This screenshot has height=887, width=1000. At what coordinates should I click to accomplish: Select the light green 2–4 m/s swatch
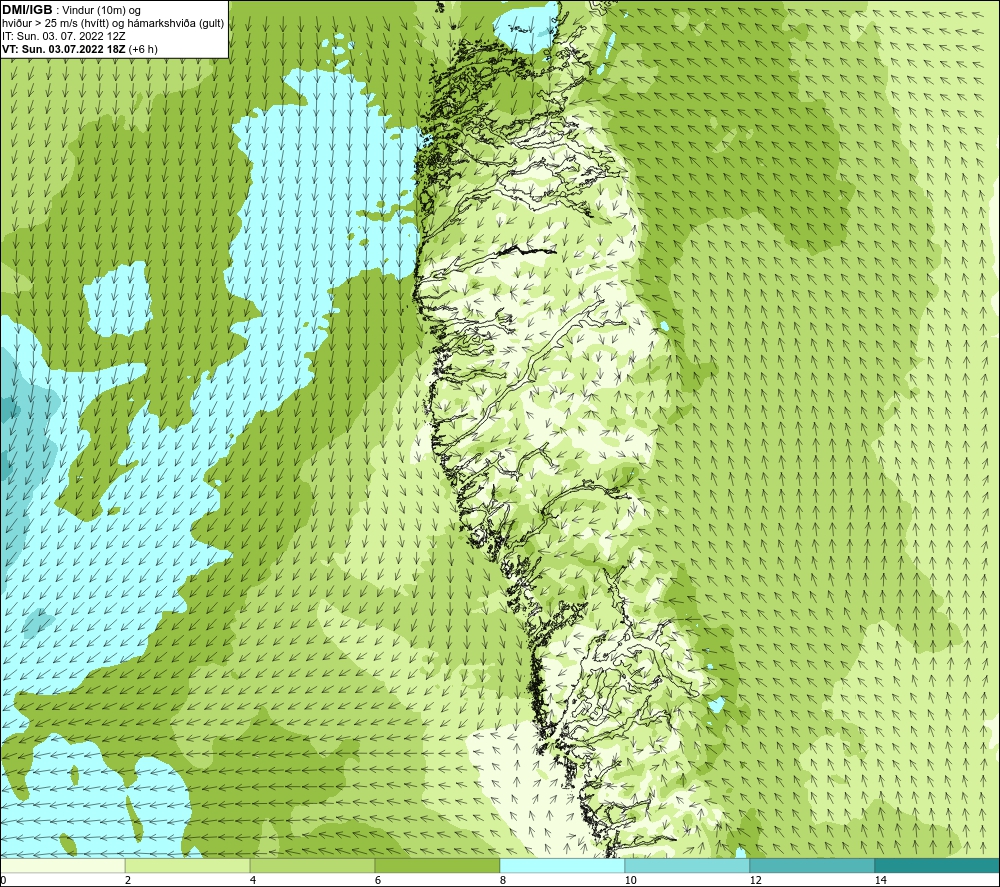pos(188,865)
